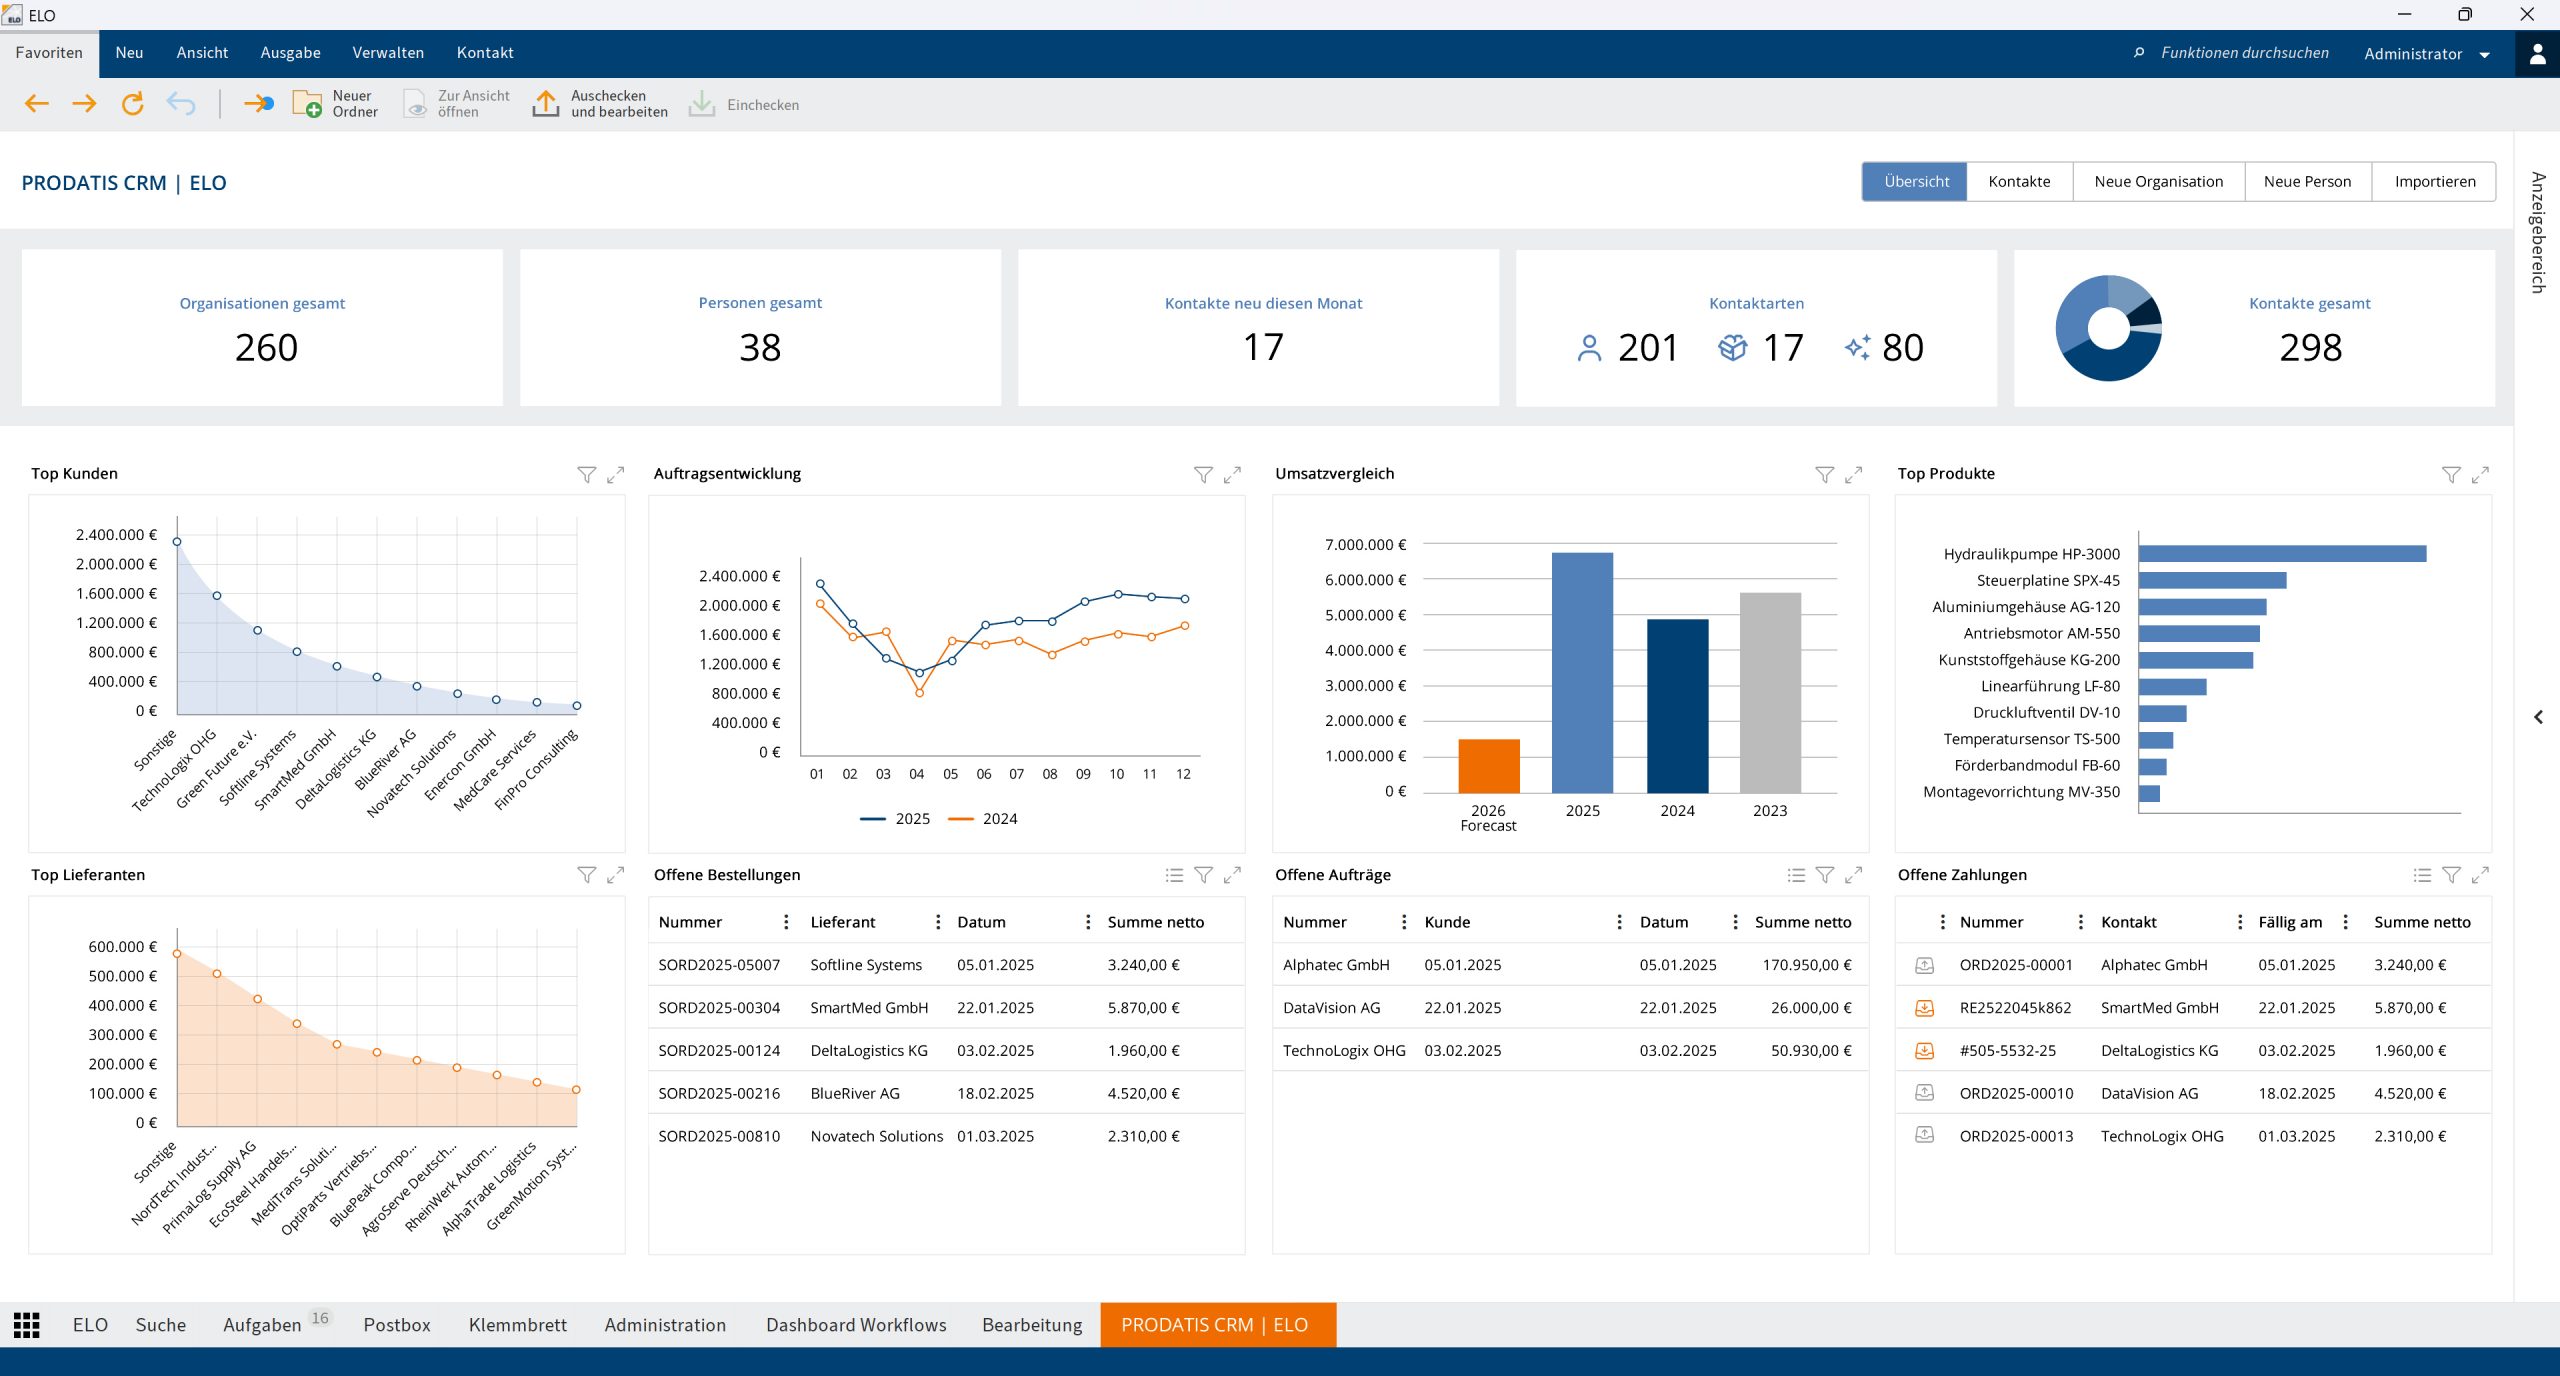Click the Funktionen durchsuchen search field
2560x1376 pixels.
tap(2244, 53)
